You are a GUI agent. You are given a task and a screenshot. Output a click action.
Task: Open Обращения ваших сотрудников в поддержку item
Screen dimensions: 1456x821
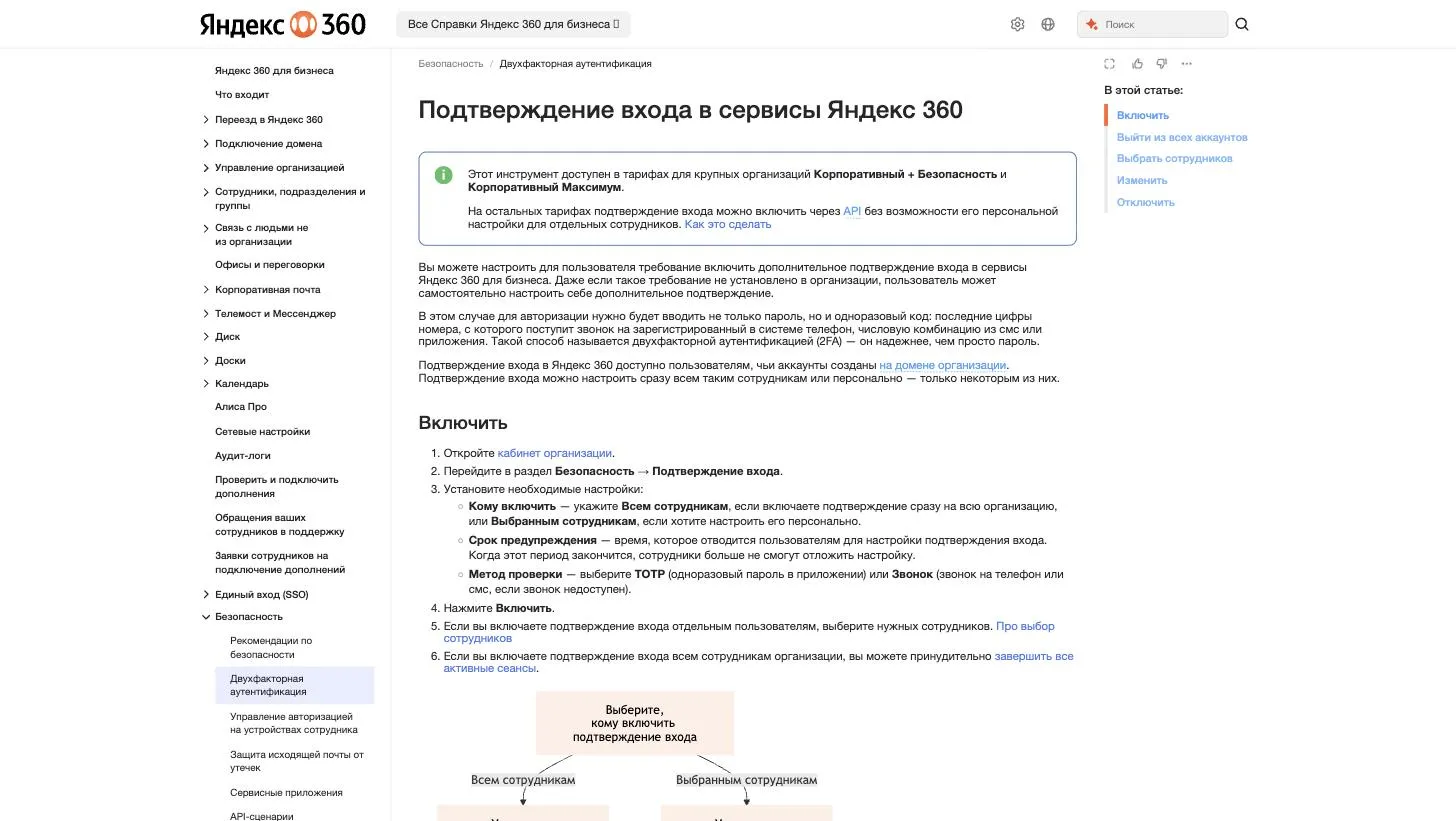pyautogui.click(x=279, y=525)
